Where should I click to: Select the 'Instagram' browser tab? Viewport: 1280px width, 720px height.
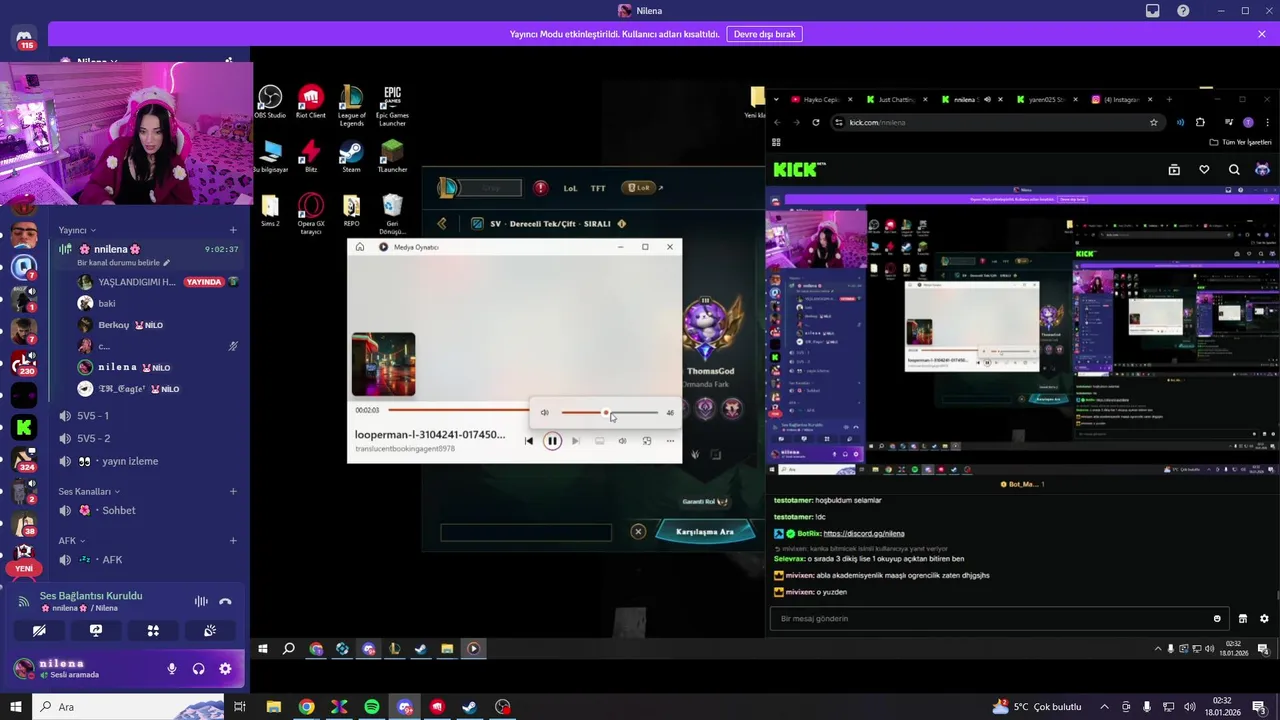tap(1120, 99)
